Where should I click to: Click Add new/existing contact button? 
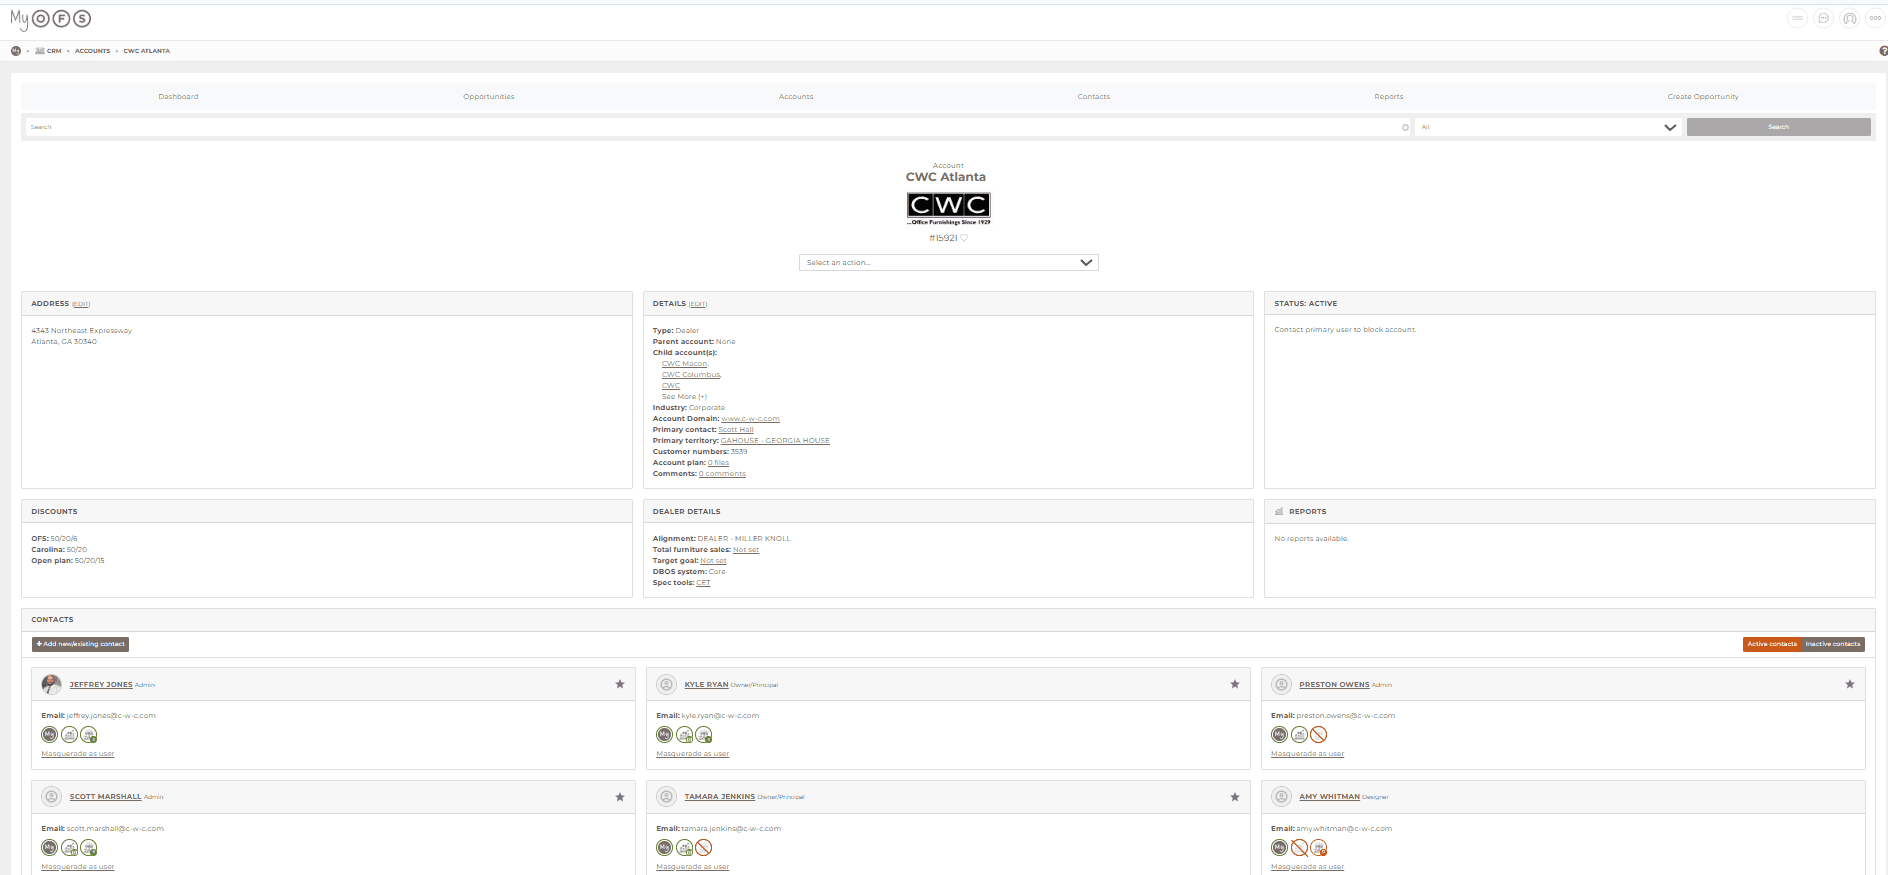(80, 644)
